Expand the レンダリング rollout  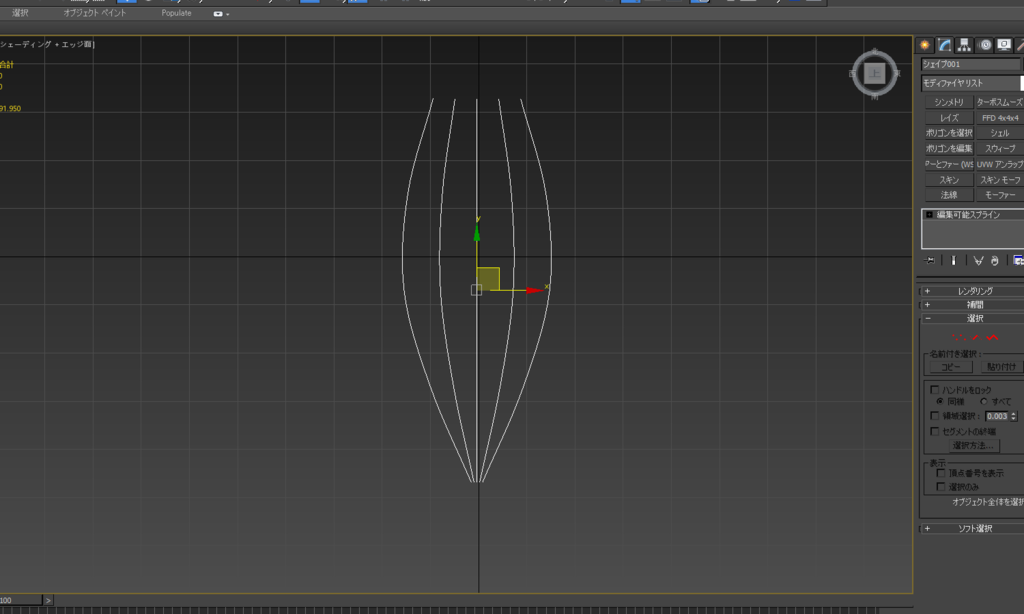(972, 291)
